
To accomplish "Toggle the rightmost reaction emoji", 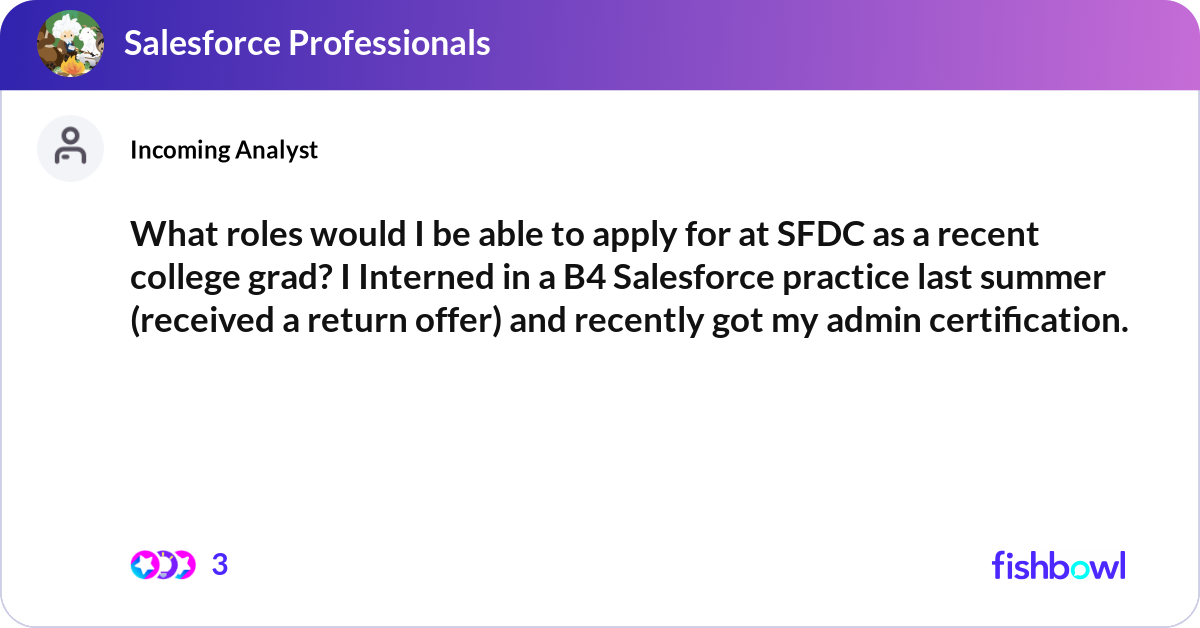I will pos(184,564).
